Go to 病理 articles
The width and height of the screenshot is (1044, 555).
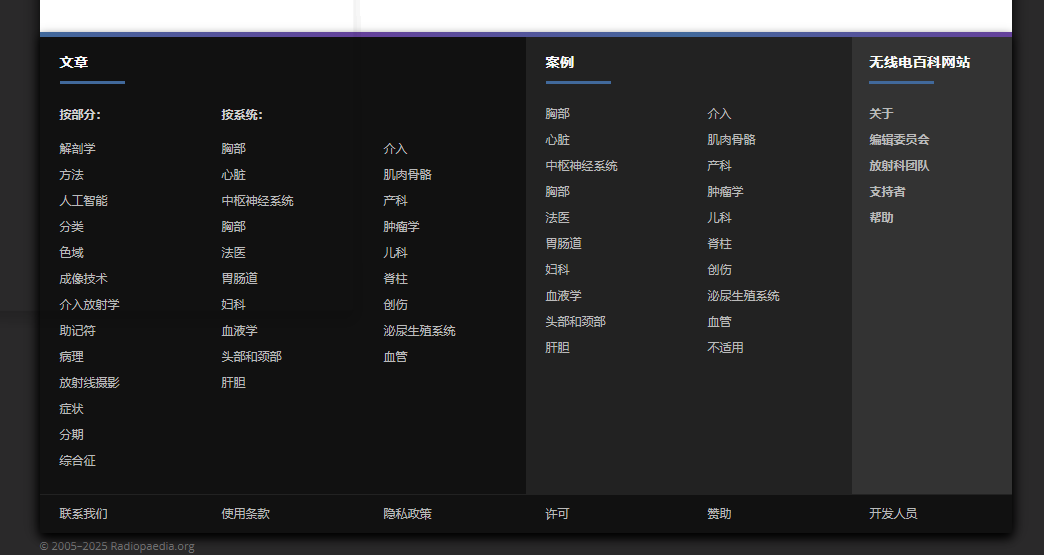(x=71, y=356)
